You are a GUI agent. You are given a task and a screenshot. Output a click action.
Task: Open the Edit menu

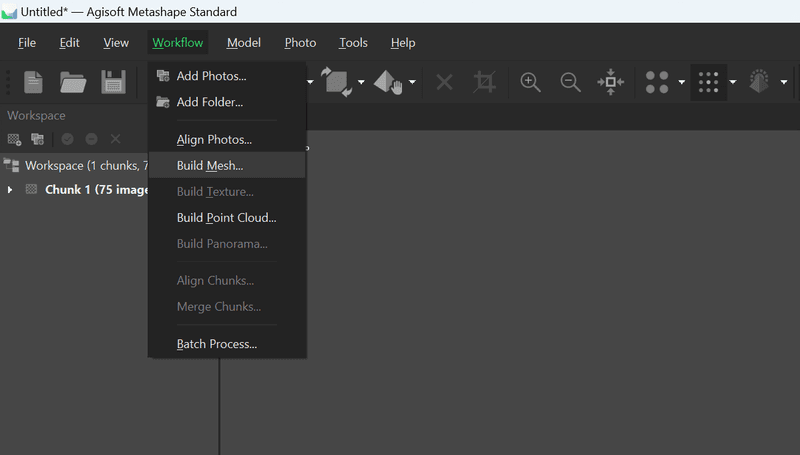(69, 43)
